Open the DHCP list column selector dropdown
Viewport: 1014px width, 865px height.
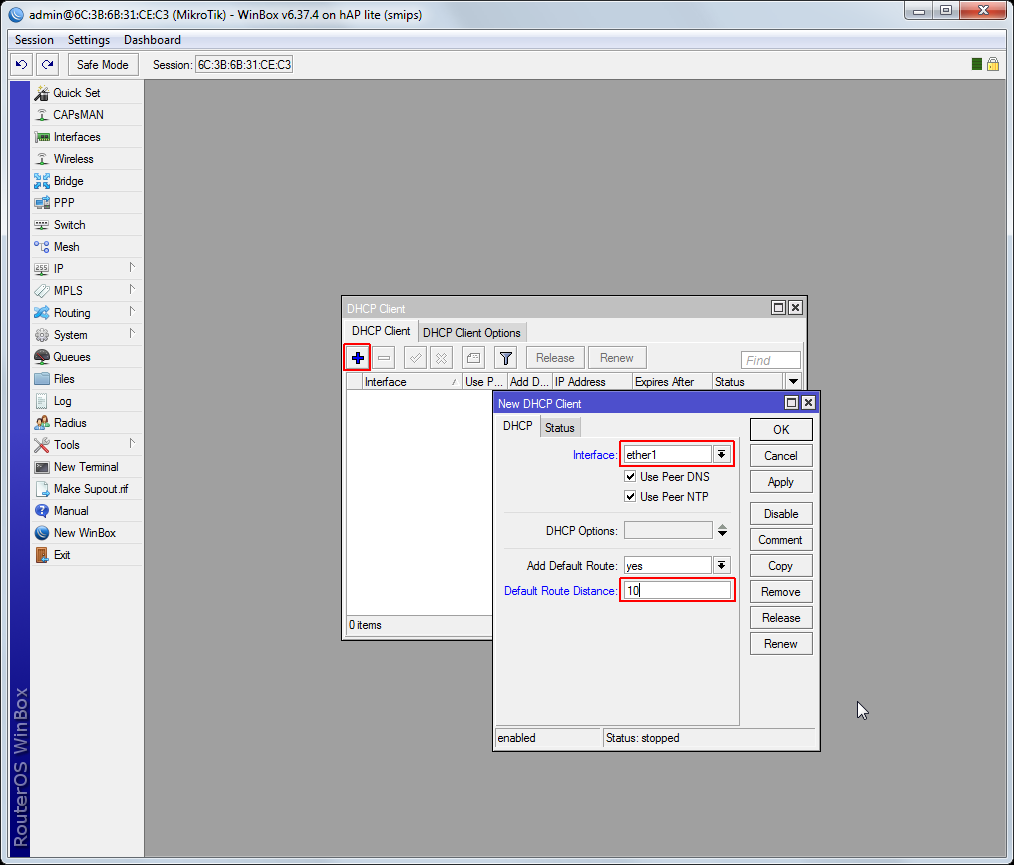pos(793,382)
